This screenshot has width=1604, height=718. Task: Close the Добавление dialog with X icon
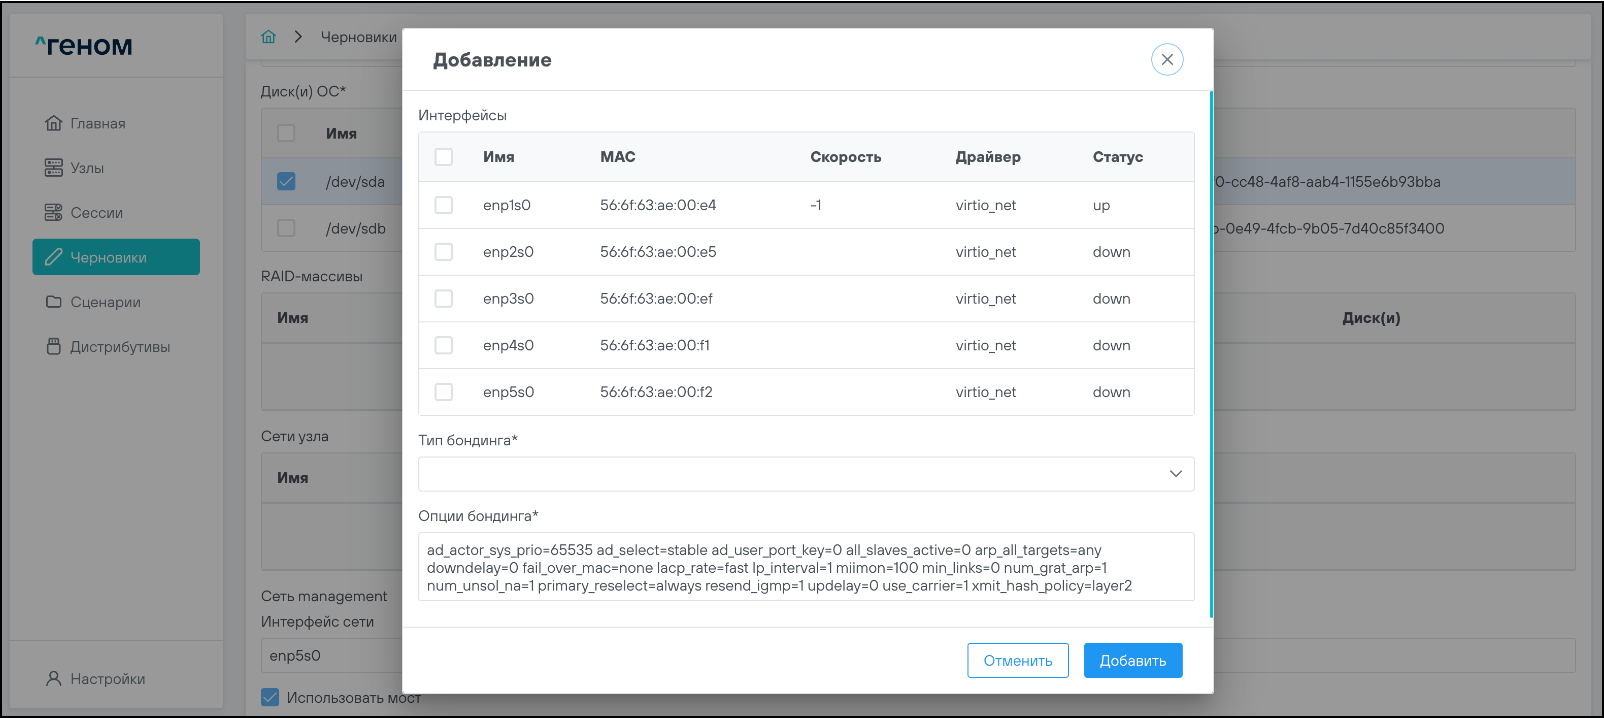click(x=1167, y=60)
